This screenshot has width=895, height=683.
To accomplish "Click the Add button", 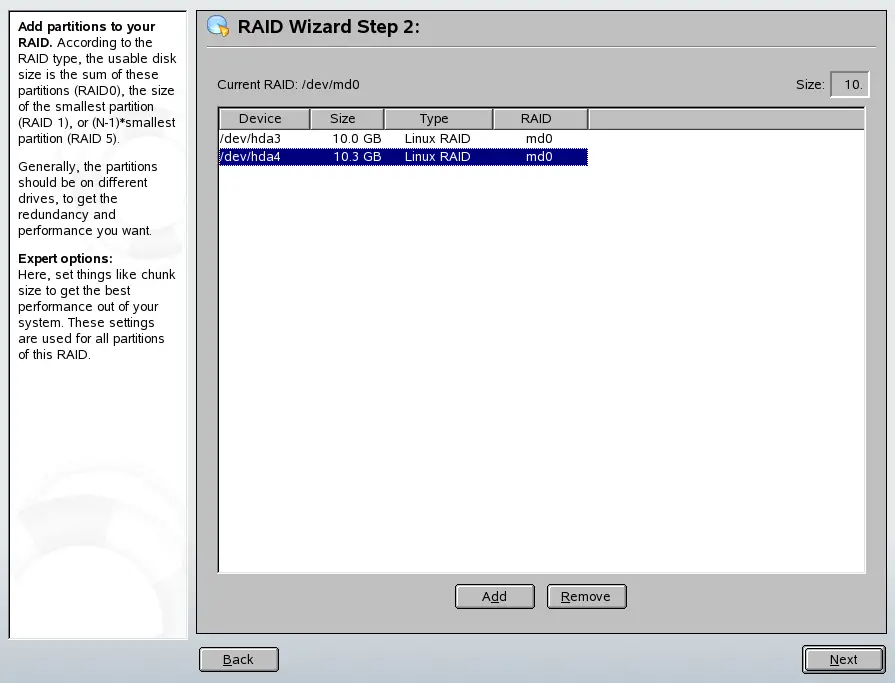I will [x=494, y=596].
